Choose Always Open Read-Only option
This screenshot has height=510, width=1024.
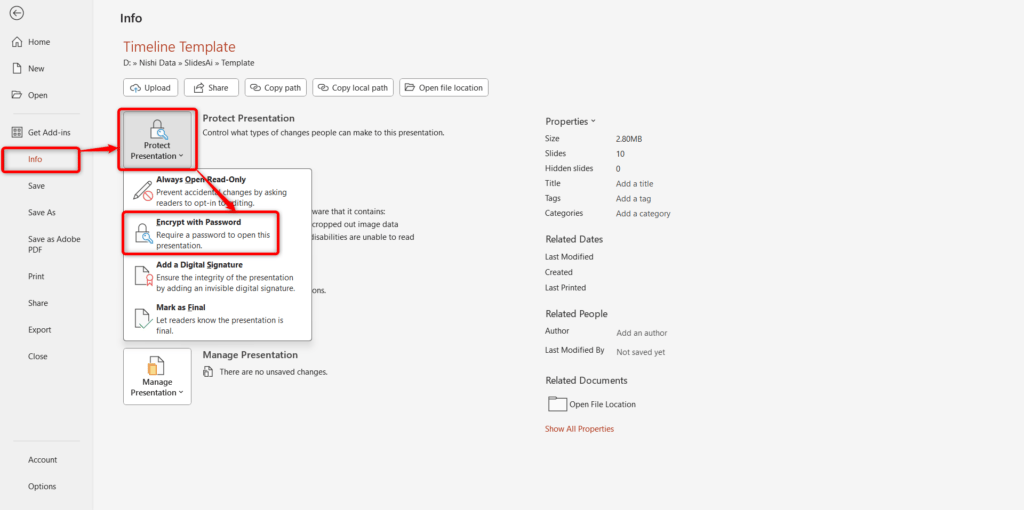[x=218, y=190]
